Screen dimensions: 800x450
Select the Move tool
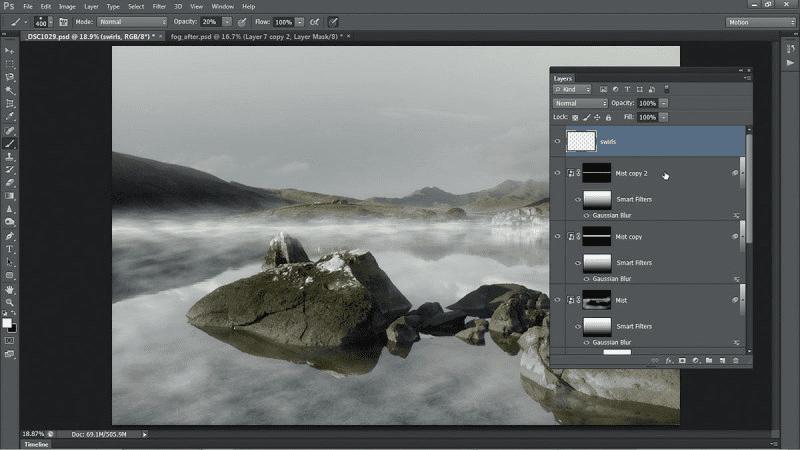point(10,49)
